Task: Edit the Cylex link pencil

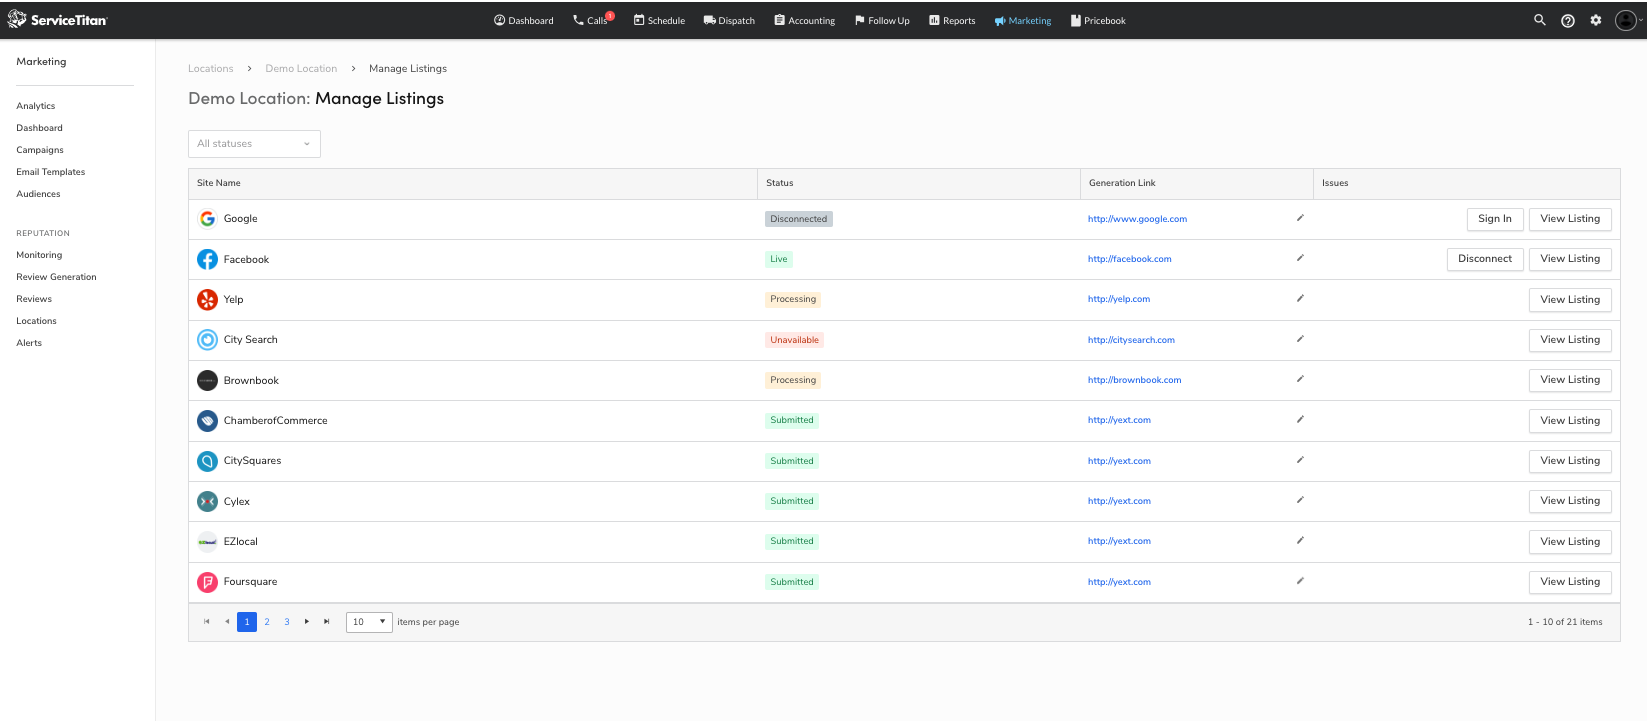Action: tap(1300, 500)
